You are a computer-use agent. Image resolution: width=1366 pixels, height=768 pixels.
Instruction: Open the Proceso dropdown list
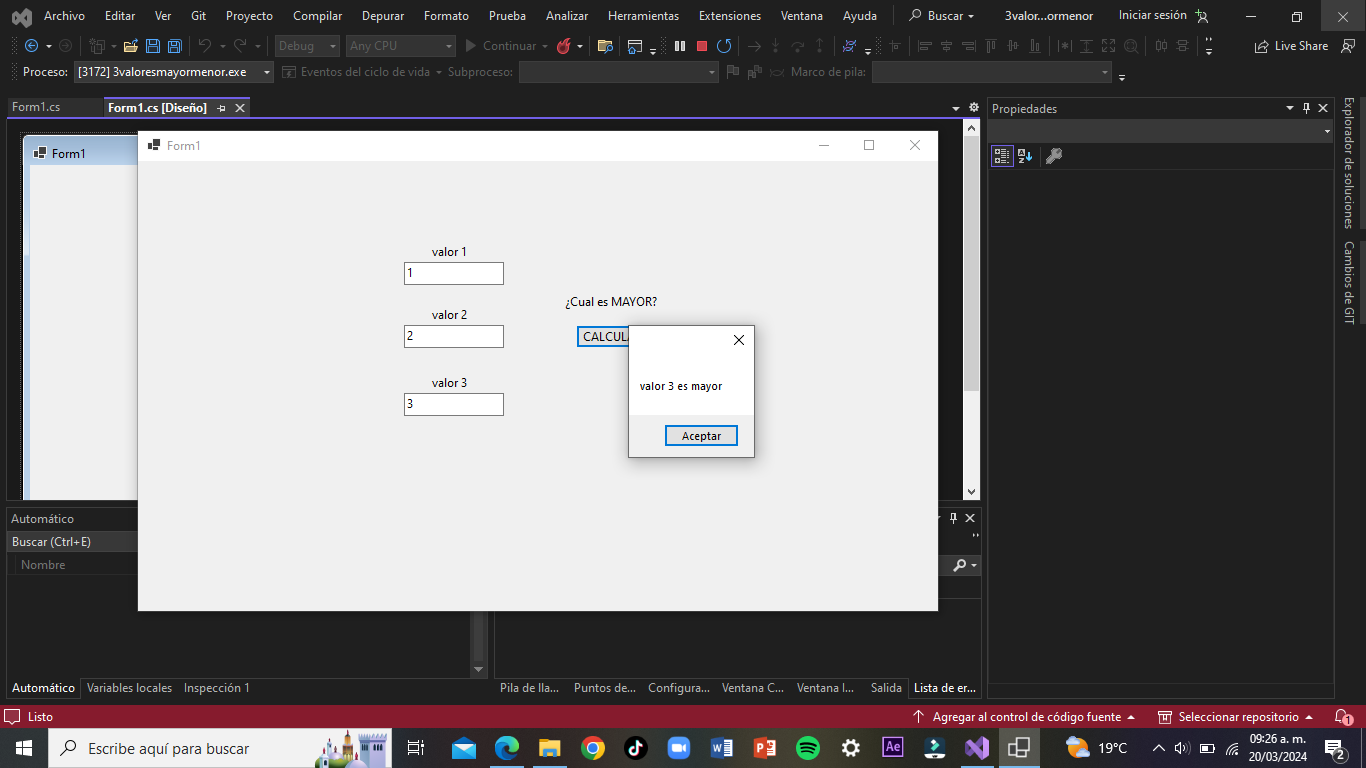(266, 72)
